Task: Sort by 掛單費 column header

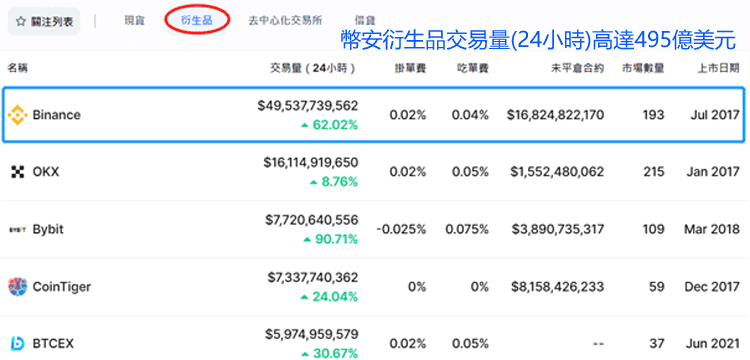Action: [410, 68]
